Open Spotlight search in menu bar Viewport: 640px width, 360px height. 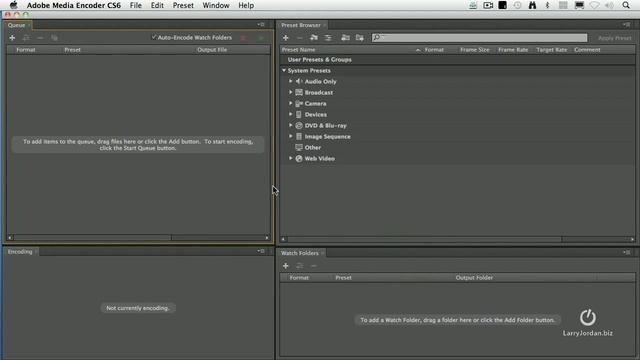pos(626,5)
